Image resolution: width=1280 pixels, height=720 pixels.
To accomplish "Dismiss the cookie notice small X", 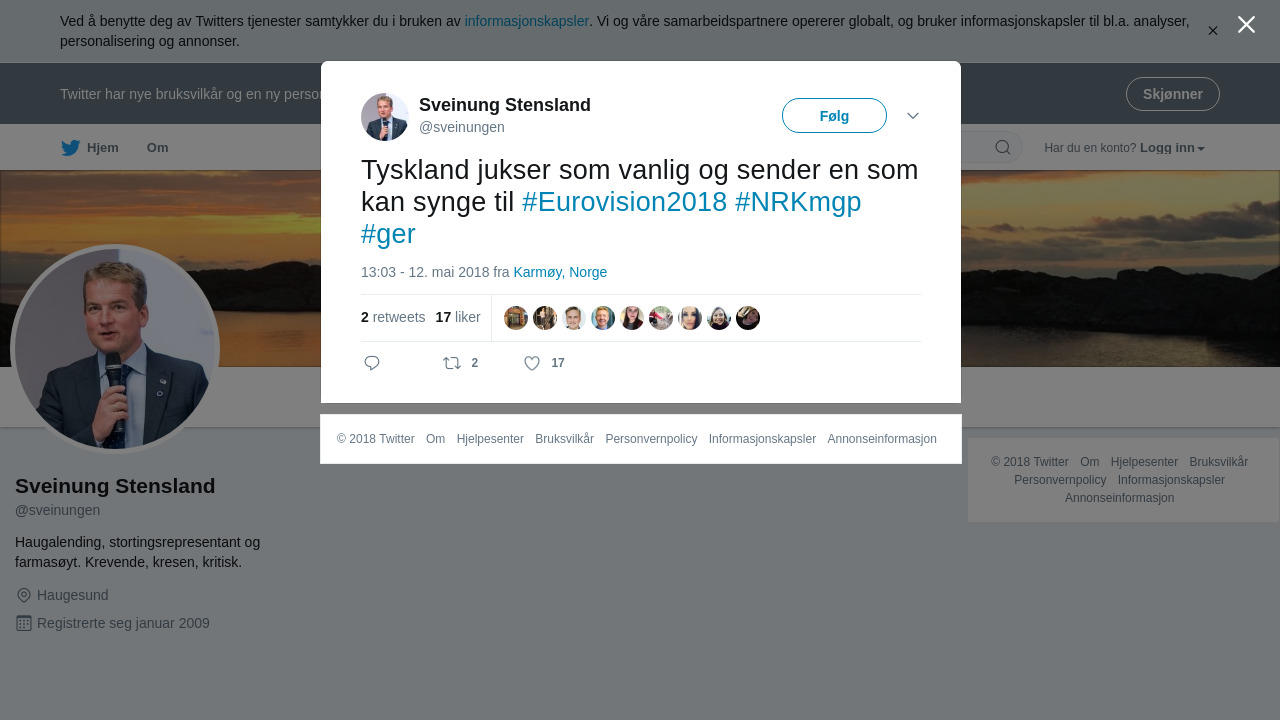I will click(x=1213, y=31).
